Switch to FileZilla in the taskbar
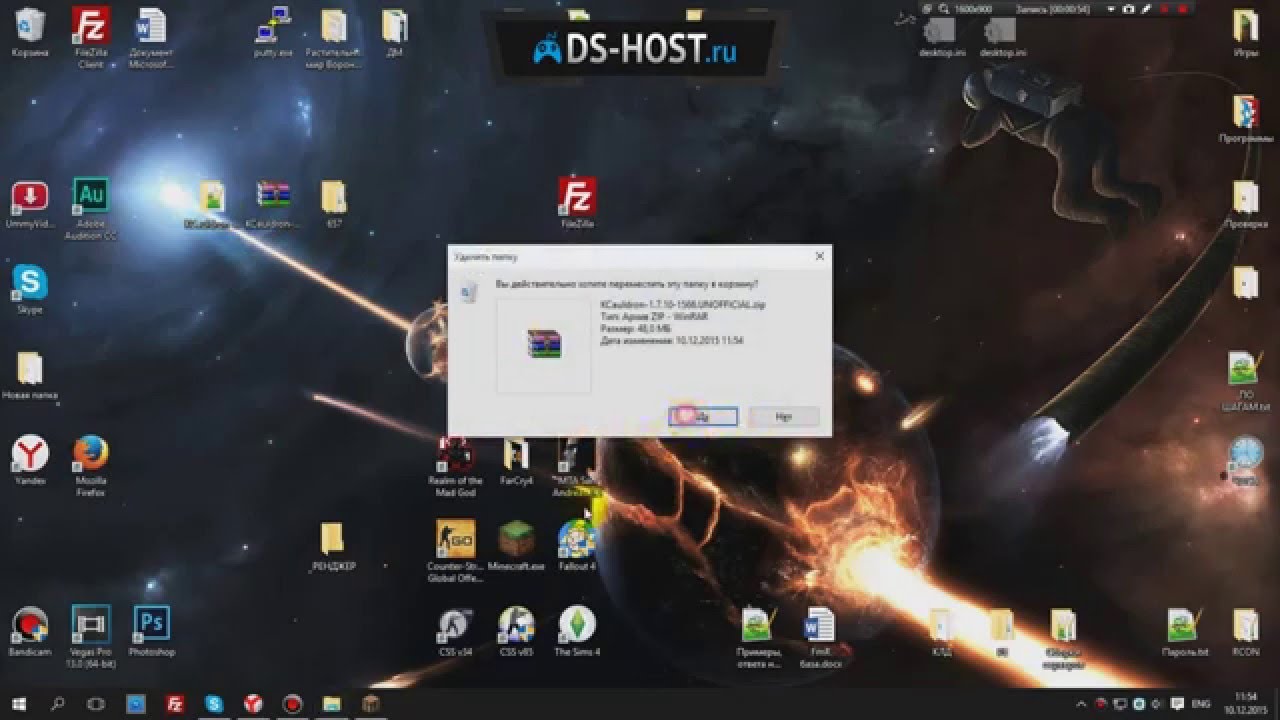The height and width of the screenshot is (720, 1280). [174, 703]
